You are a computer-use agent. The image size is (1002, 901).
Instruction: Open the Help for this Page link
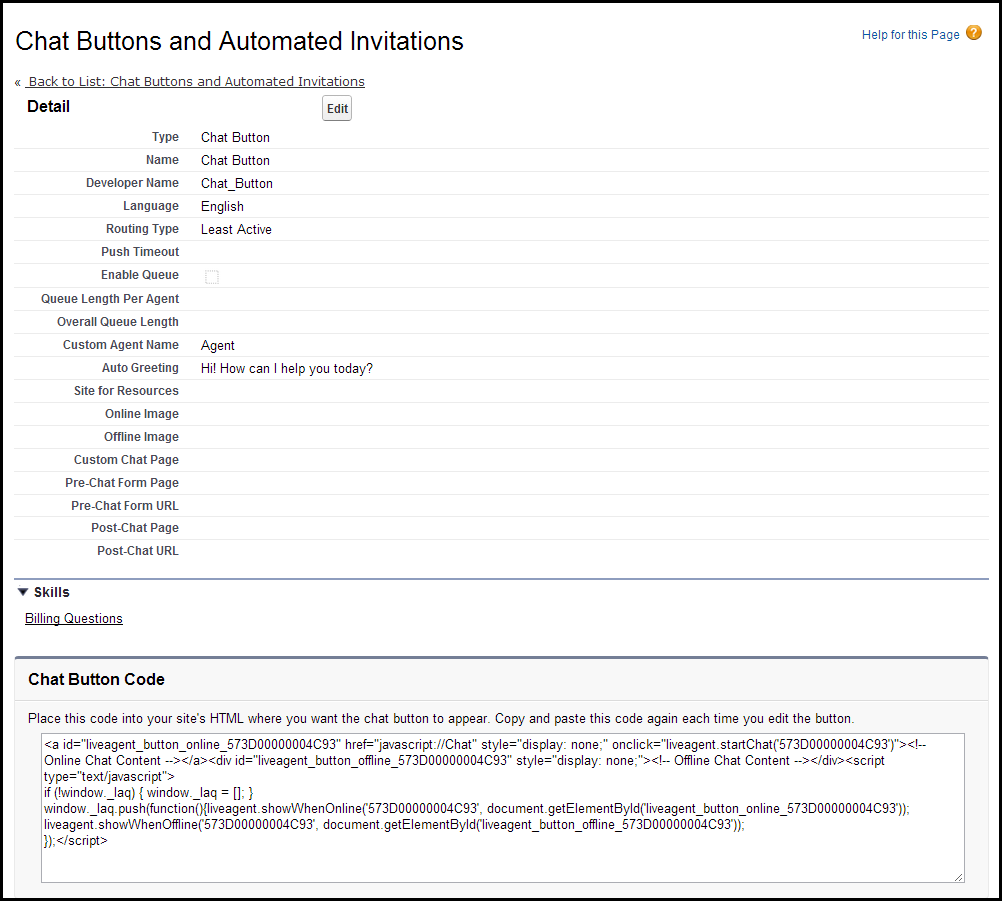click(x=910, y=35)
